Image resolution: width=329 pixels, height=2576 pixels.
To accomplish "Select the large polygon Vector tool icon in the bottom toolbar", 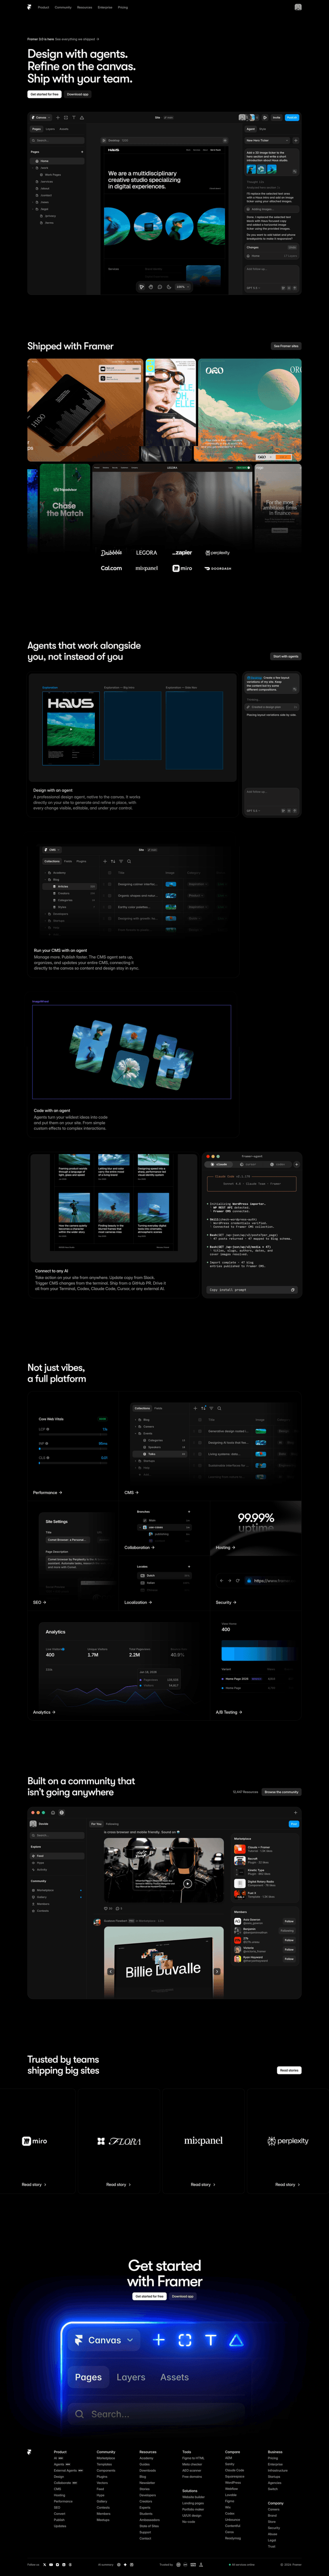I will pos(236,2339).
